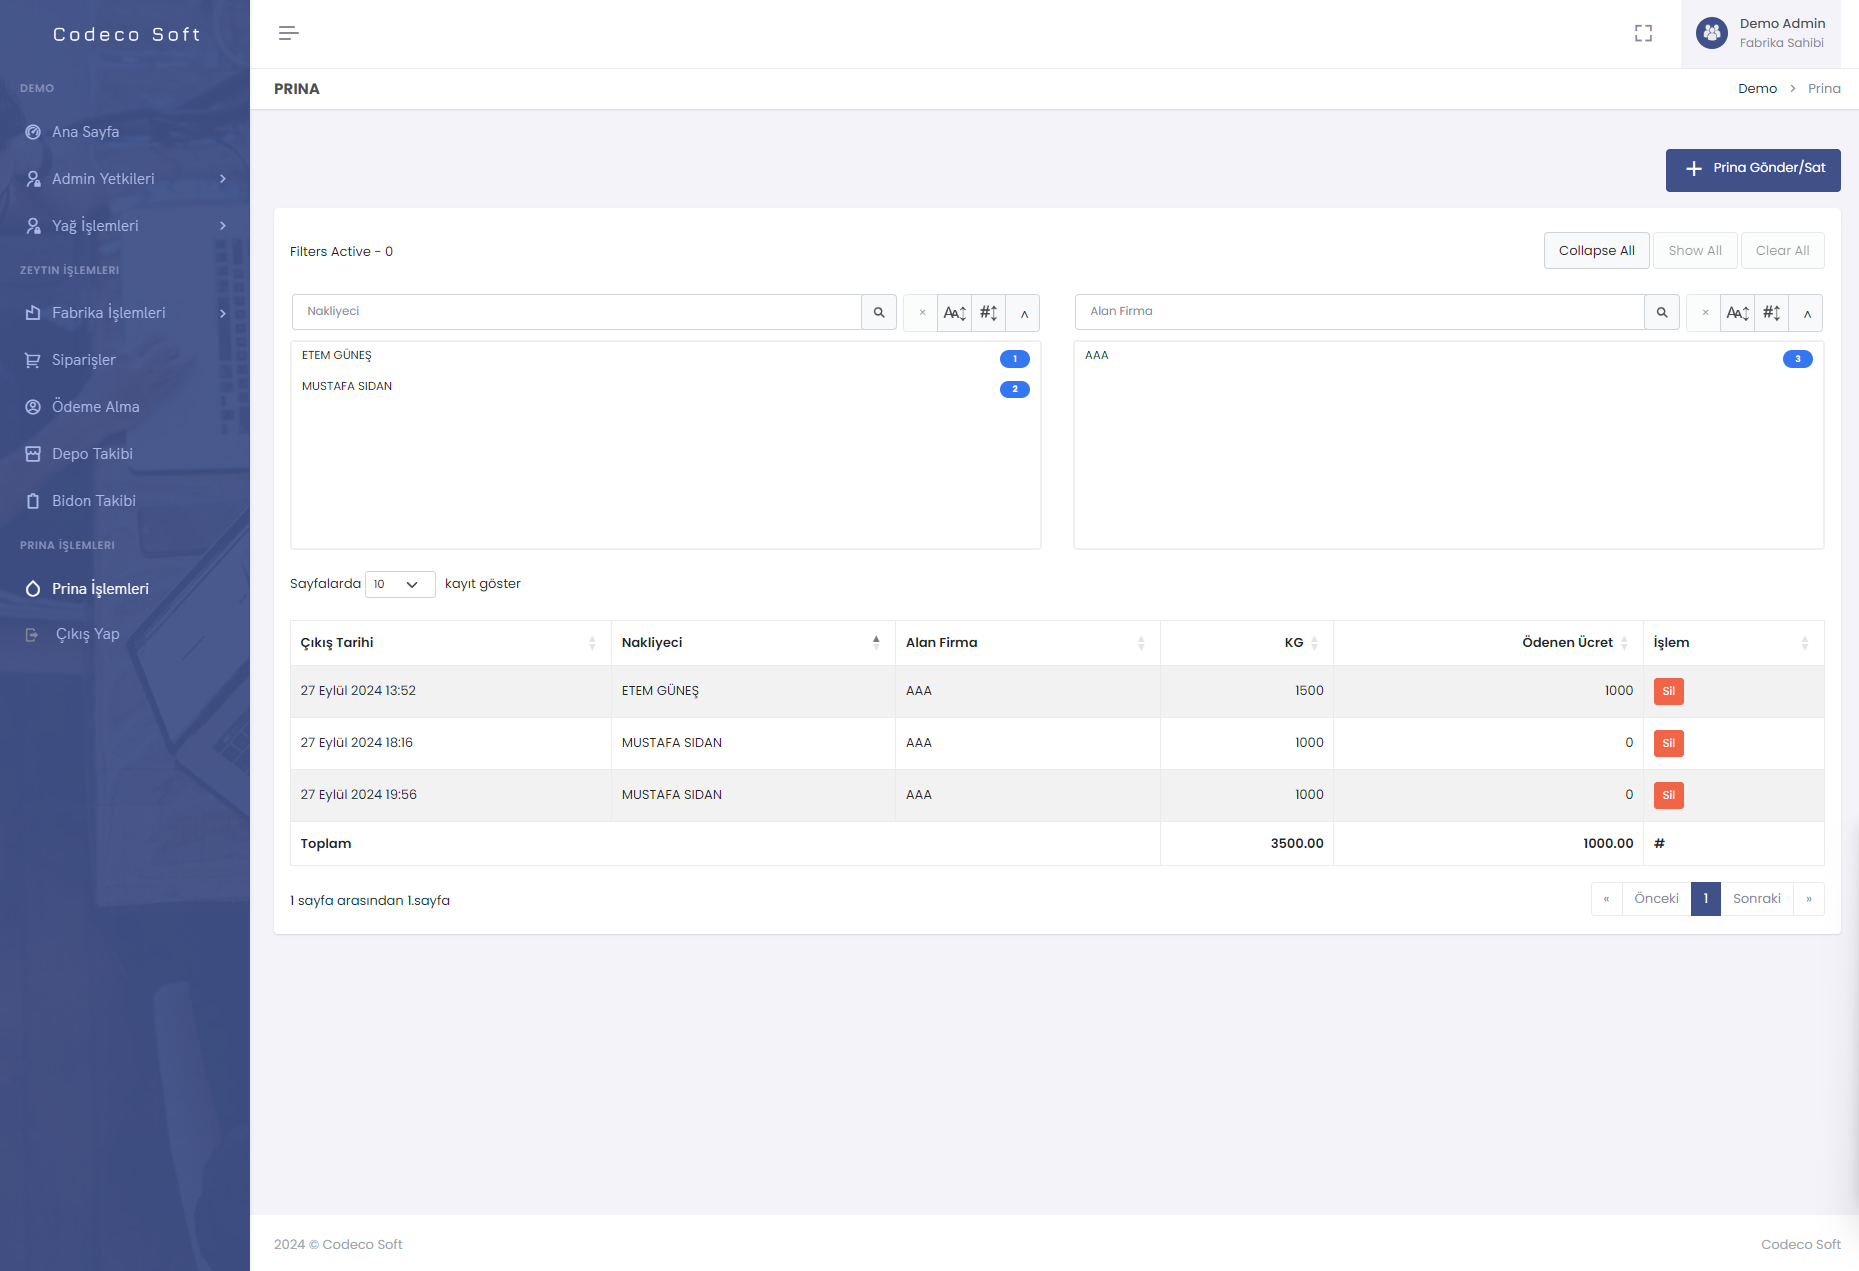Open Depo Takibi from sidebar
The image size is (1859, 1271).
click(x=92, y=454)
